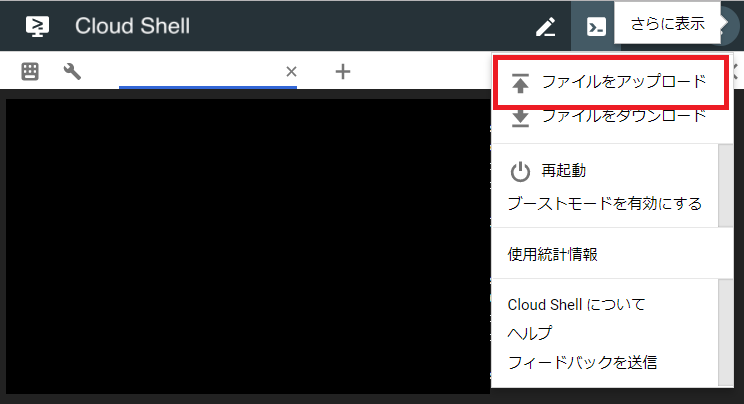Close the current terminal tab

[x=291, y=72]
